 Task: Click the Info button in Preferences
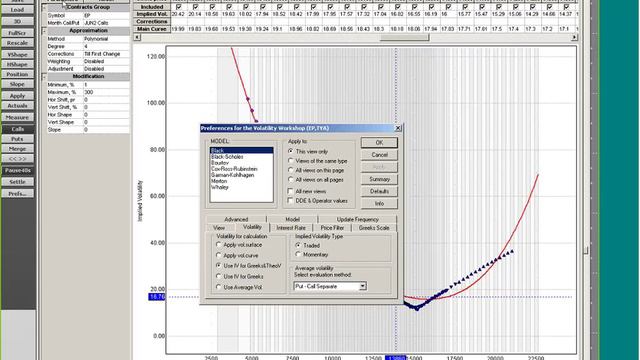[x=379, y=203]
